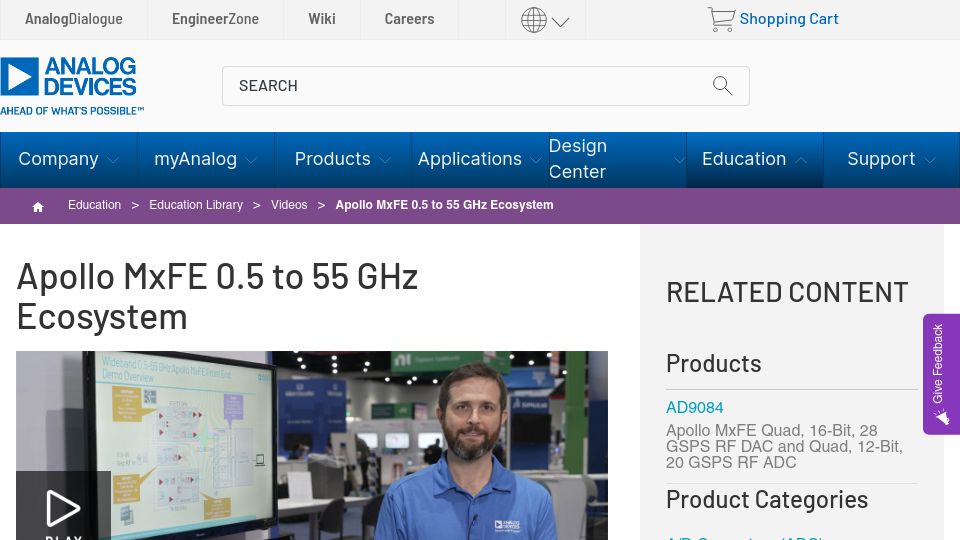Screen dimensions: 960x540
Task: Open the Design Center menu
Action: click(577, 159)
